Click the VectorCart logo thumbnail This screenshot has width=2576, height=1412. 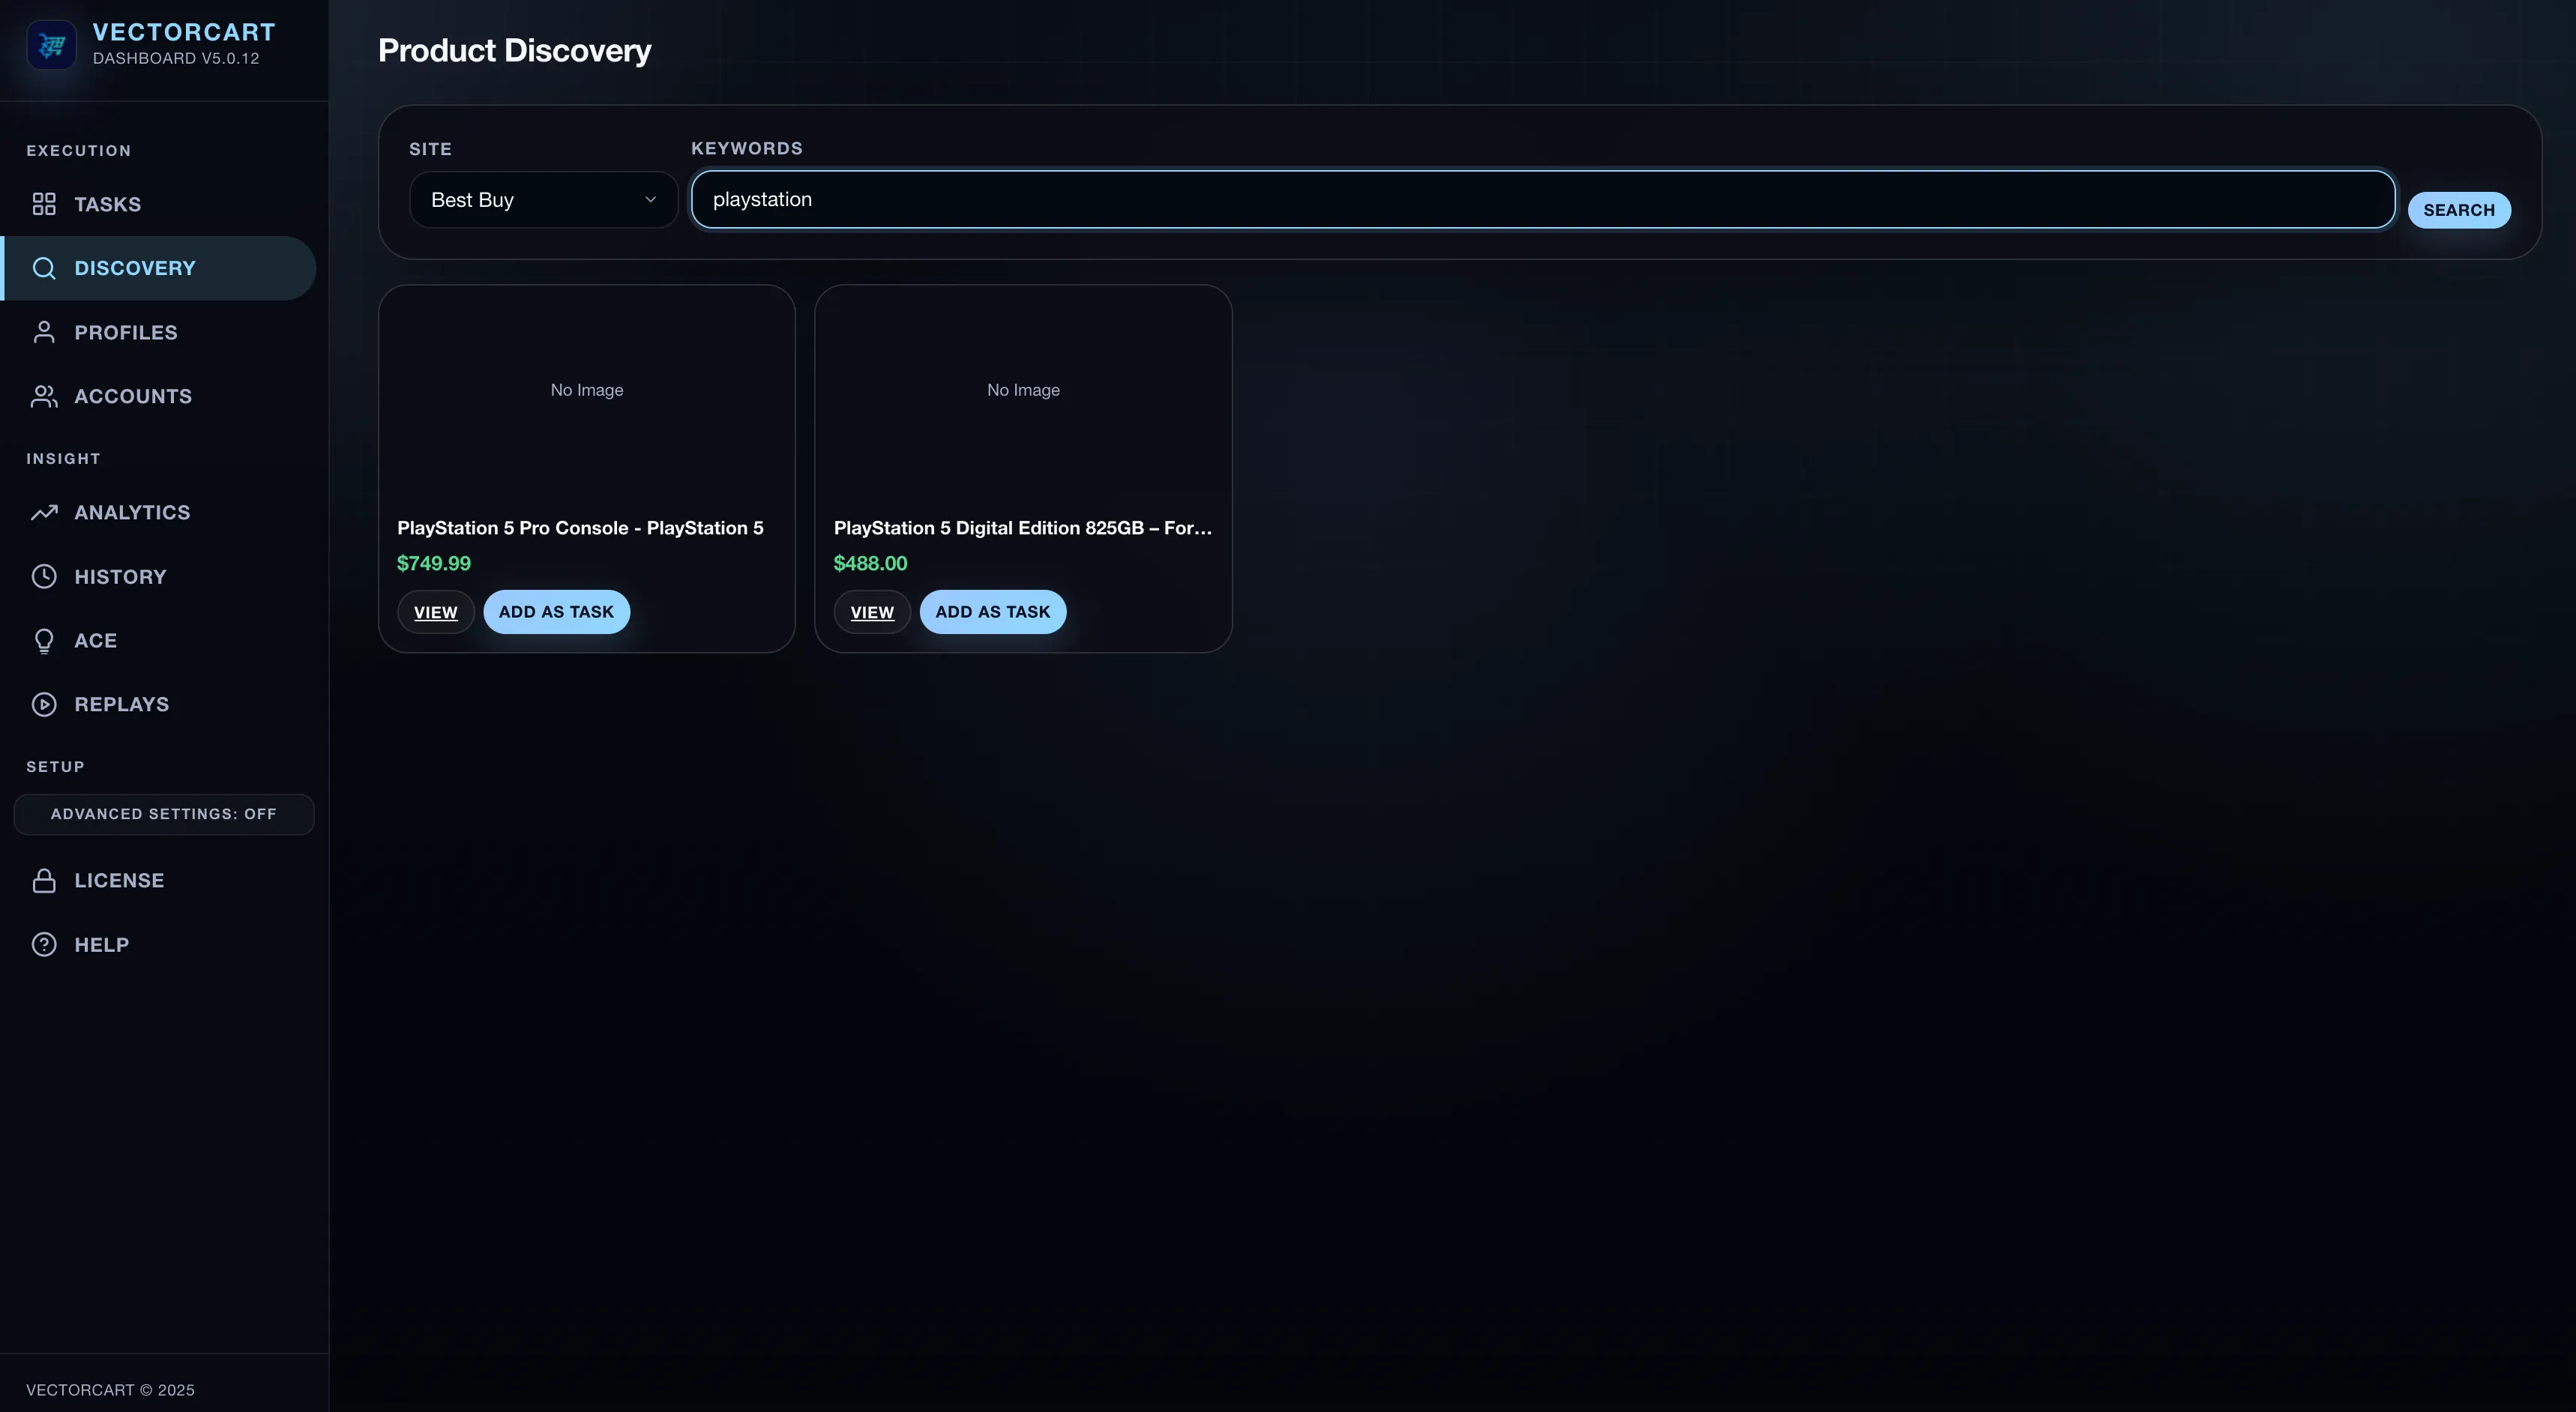click(51, 44)
